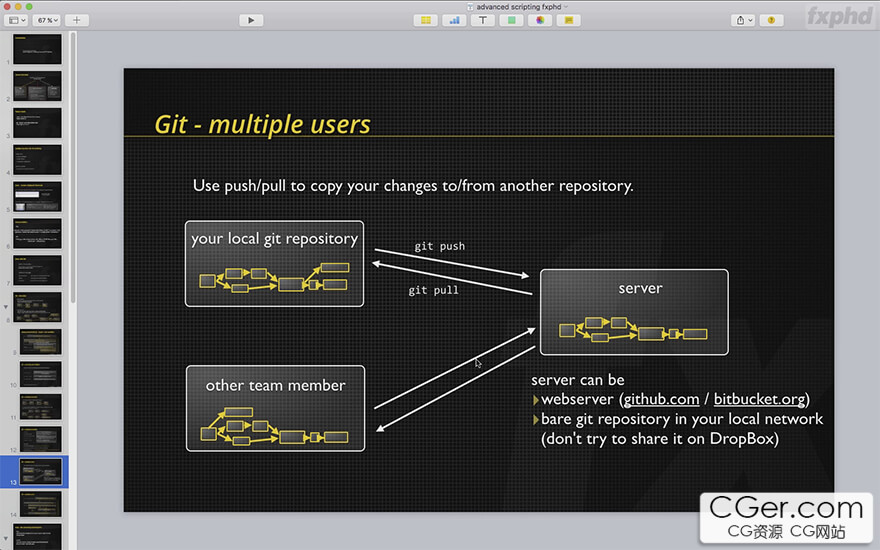Select slide 8 thumbnail
880x550 pixels.
coord(38,308)
